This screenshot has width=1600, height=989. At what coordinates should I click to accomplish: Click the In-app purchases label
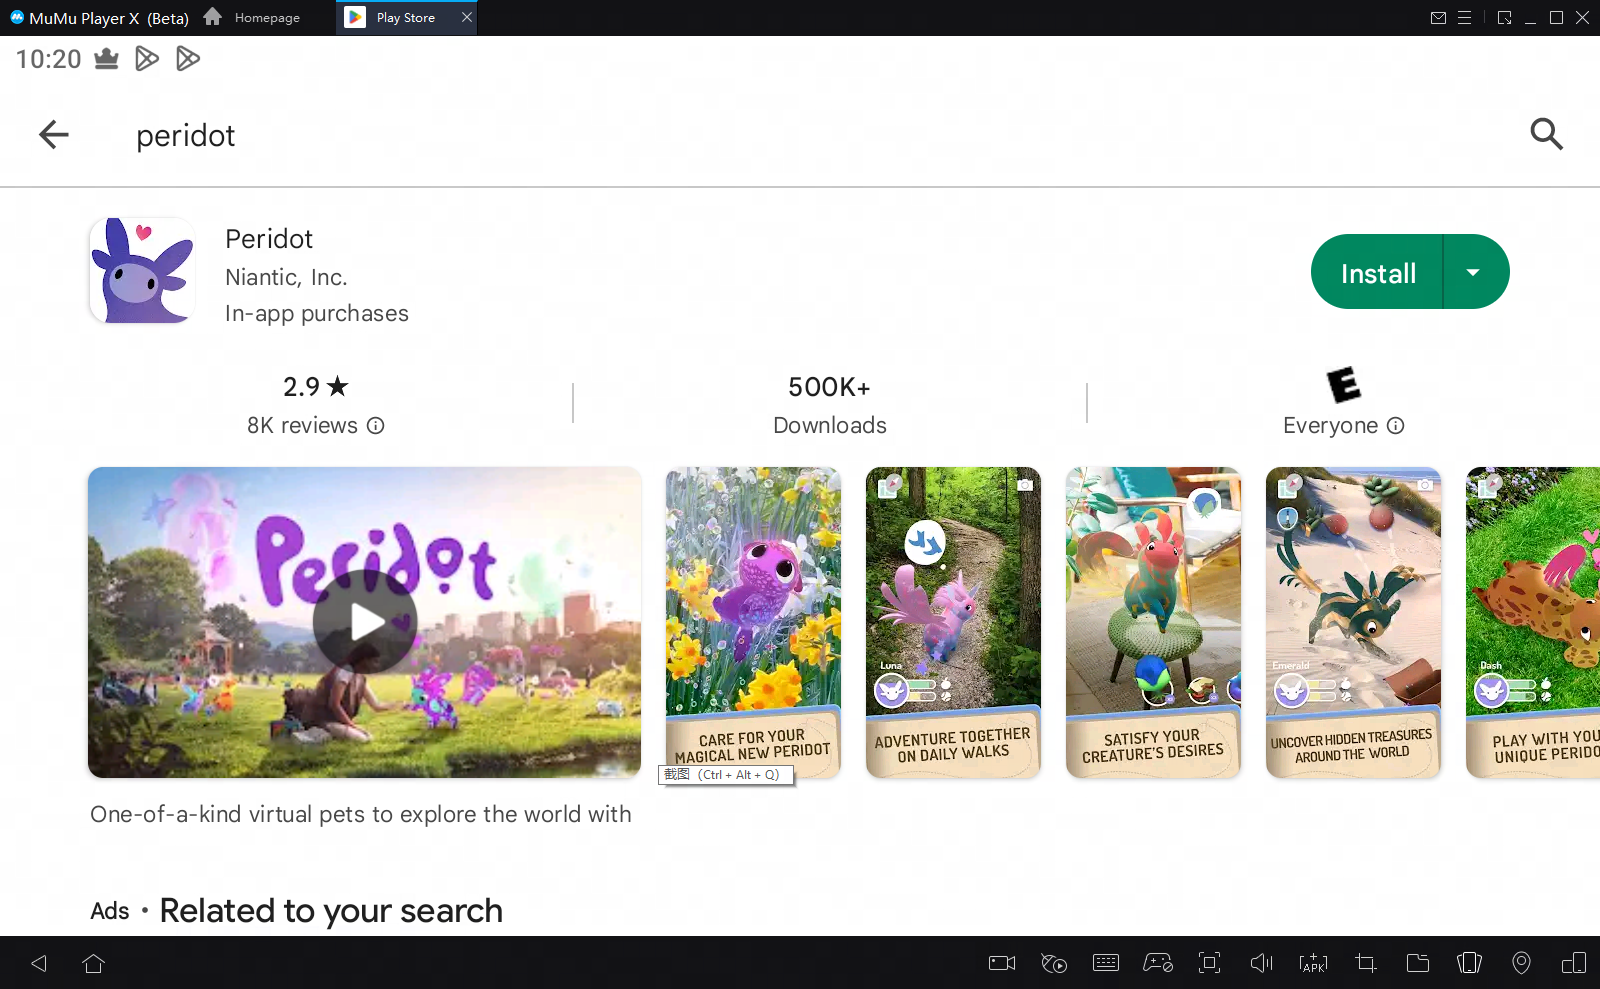pos(317,314)
